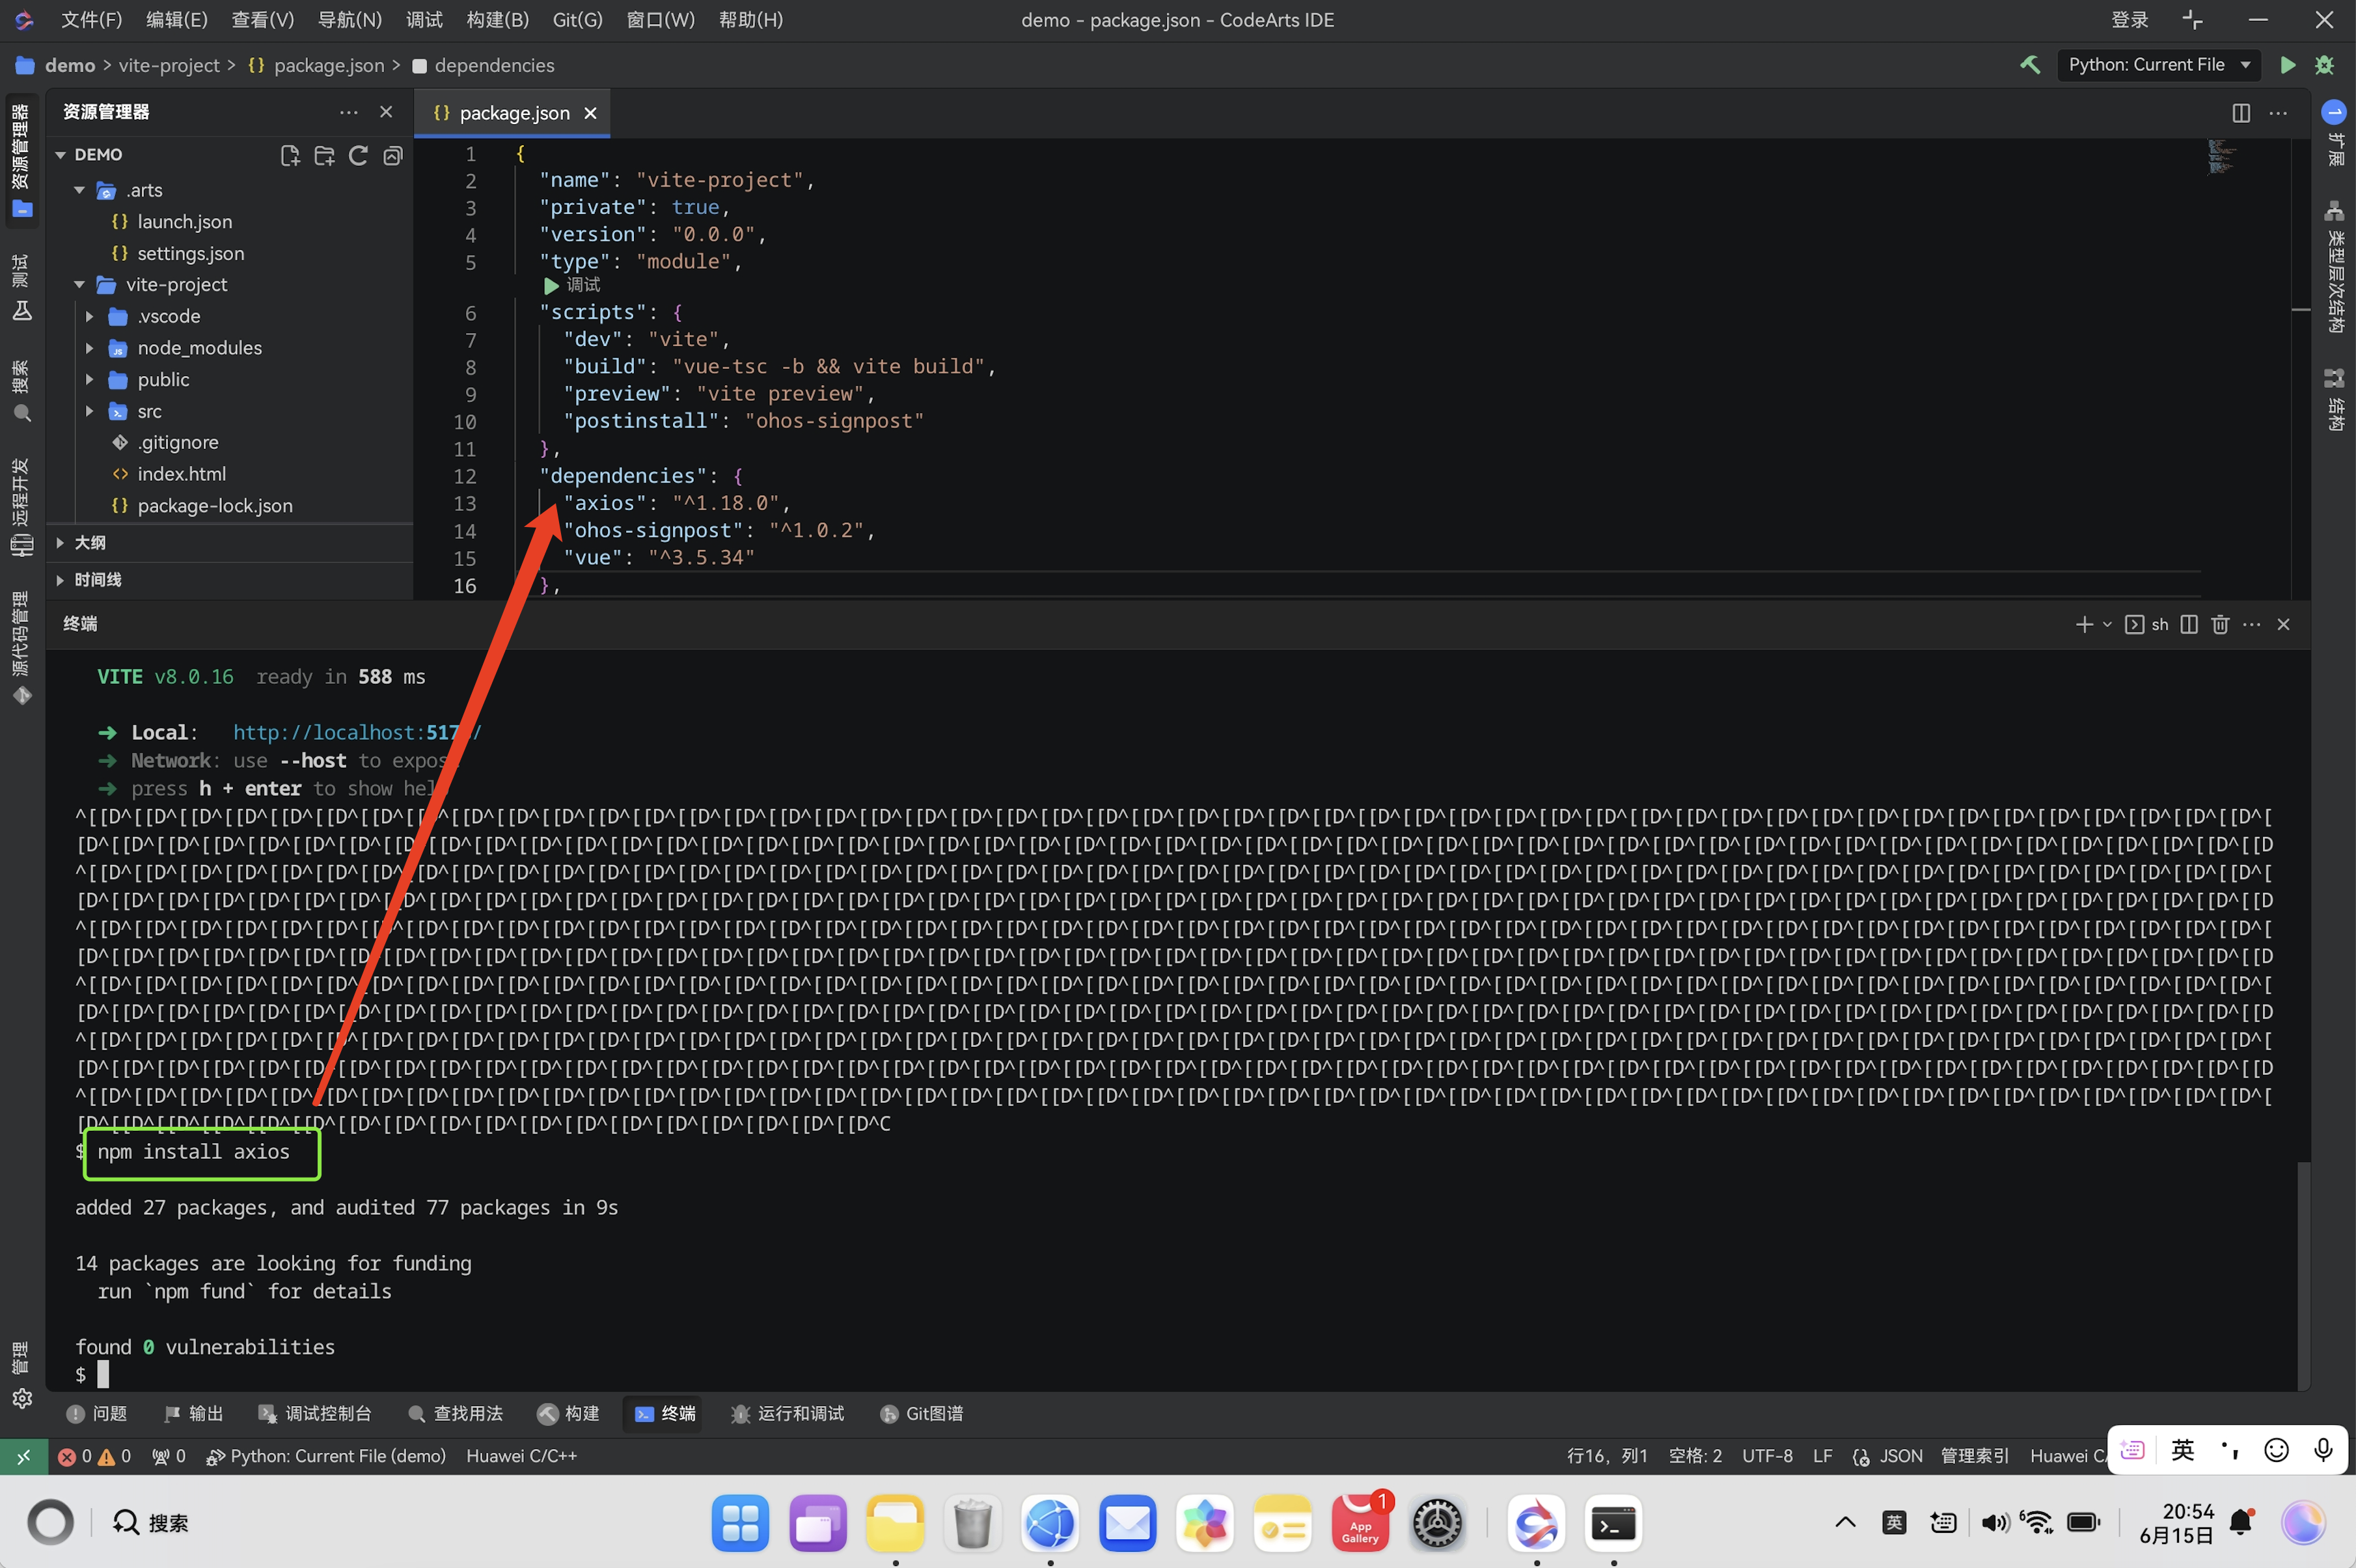Expand the .vscode folder
The width and height of the screenshot is (2356, 1568).
pyautogui.click(x=90, y=317)
